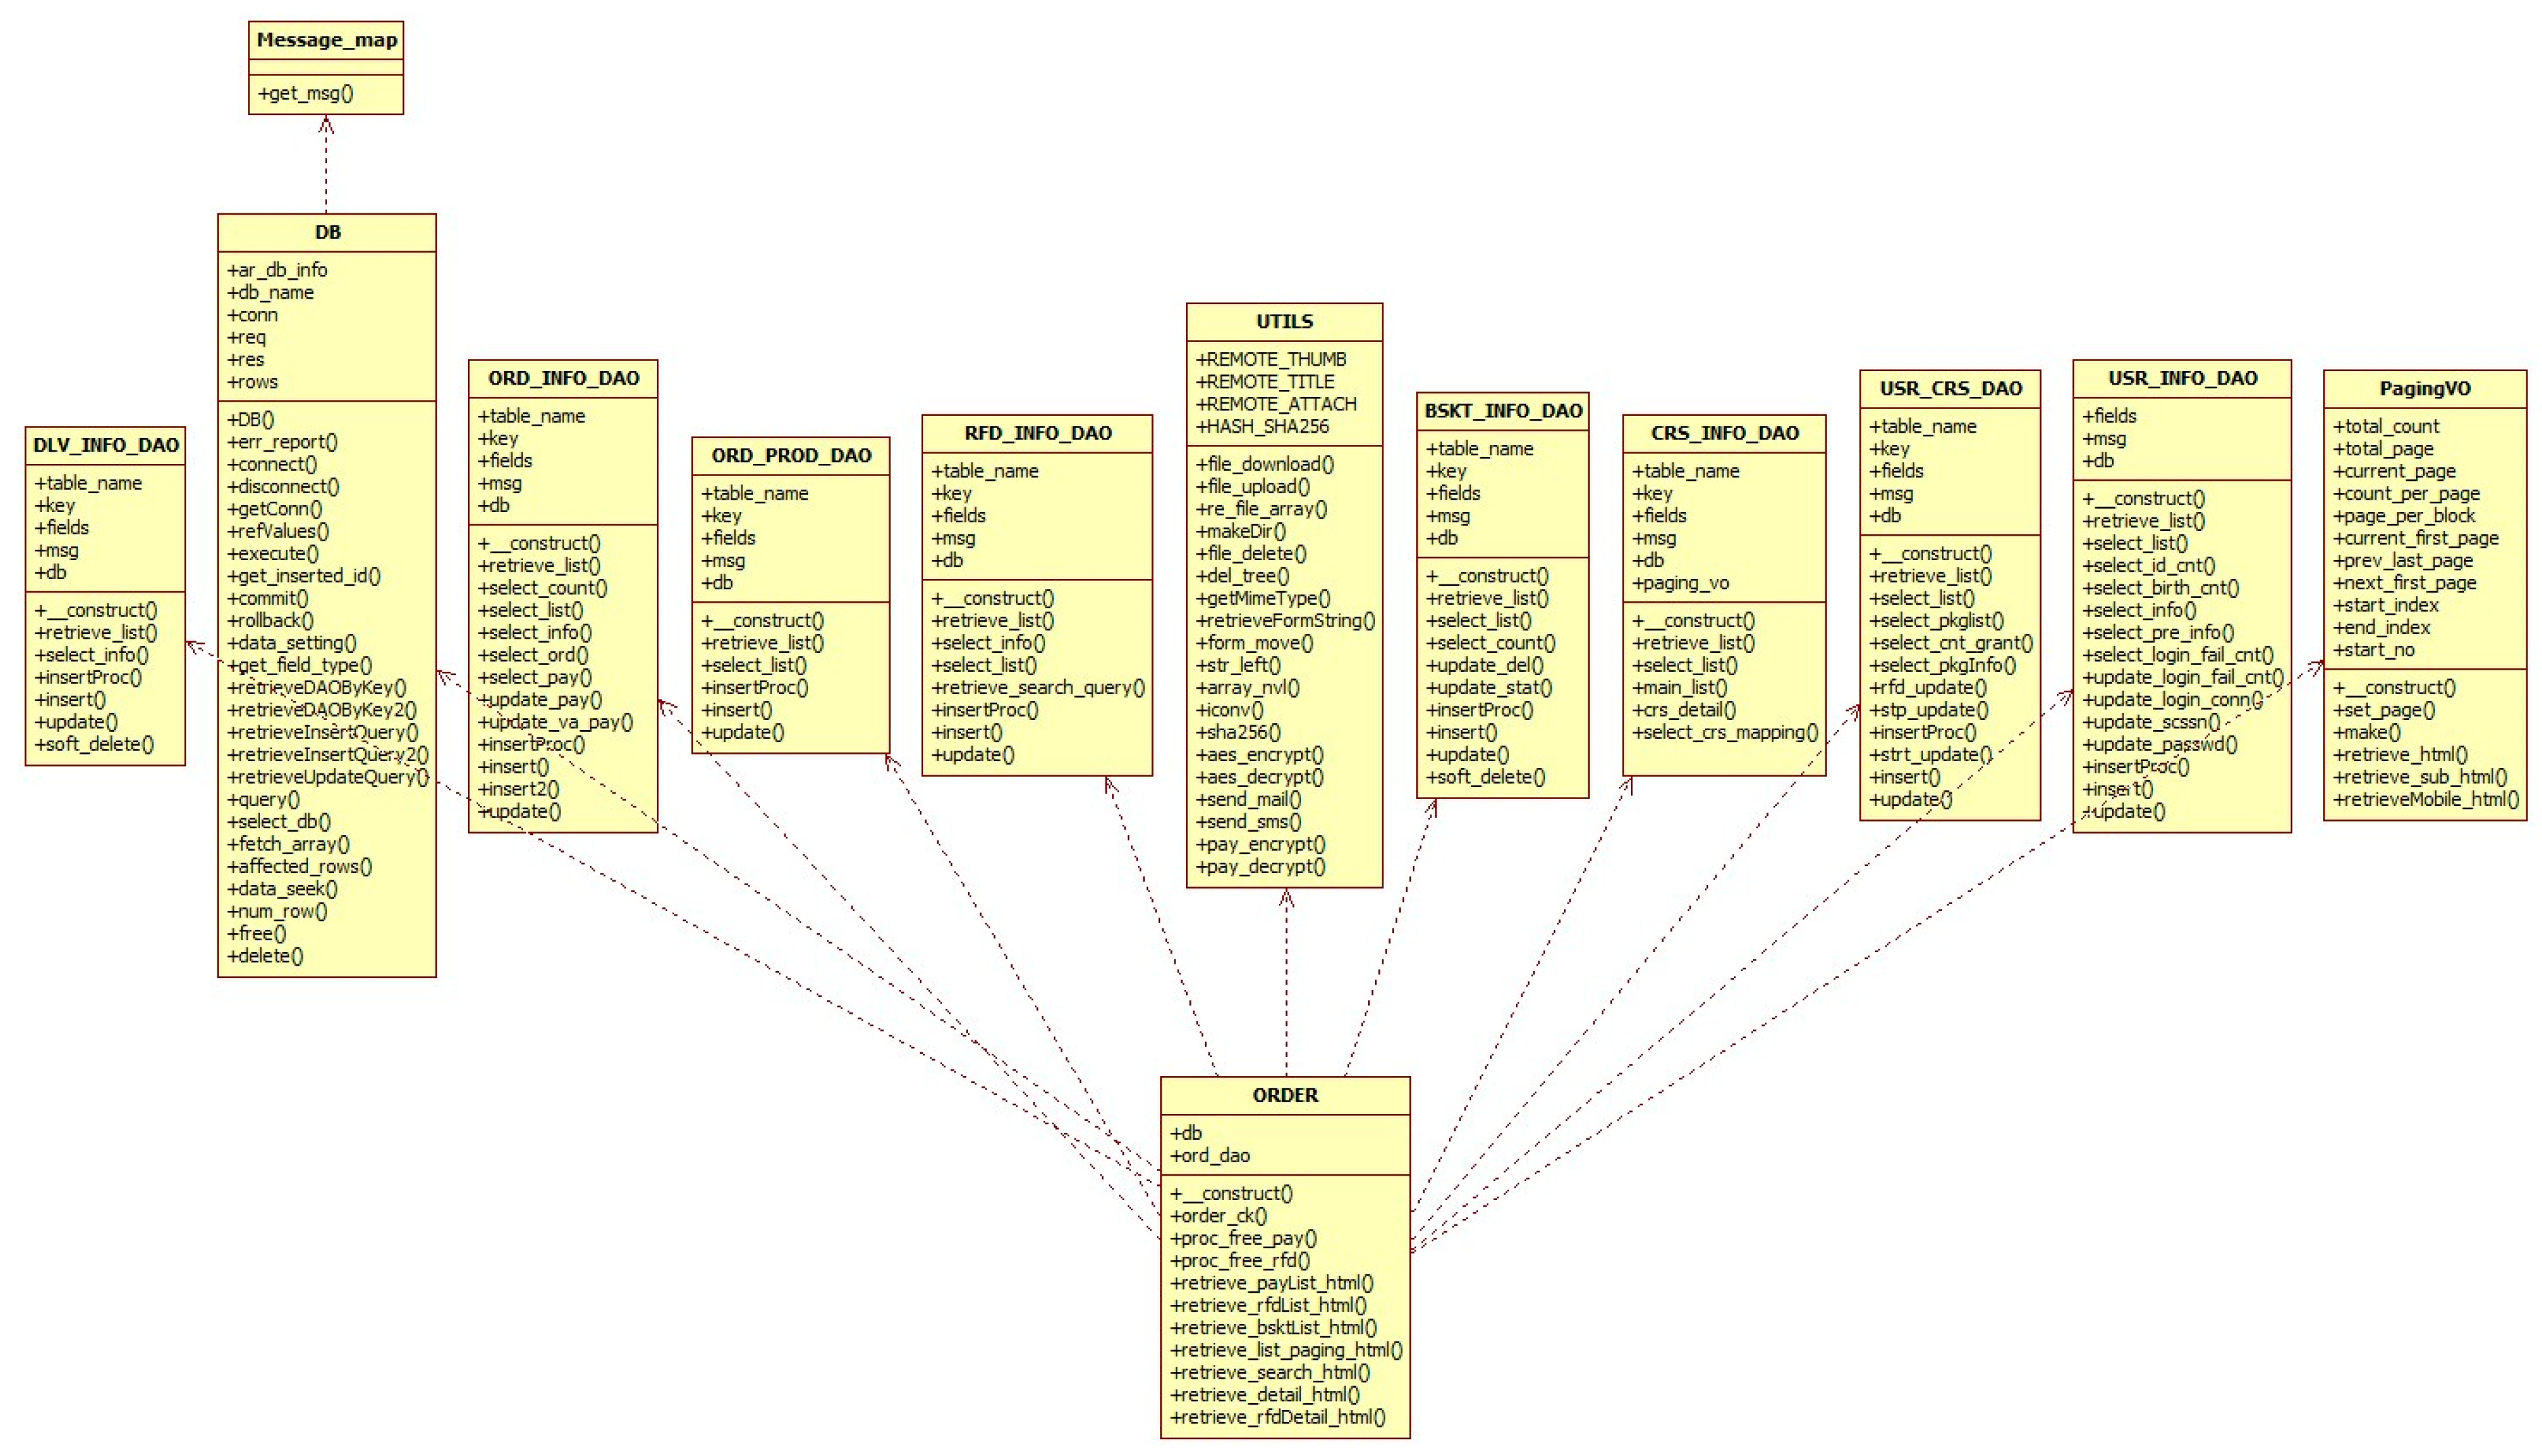Click +crs_detail() in CRS_INFO_DAO

(1684, 710)
